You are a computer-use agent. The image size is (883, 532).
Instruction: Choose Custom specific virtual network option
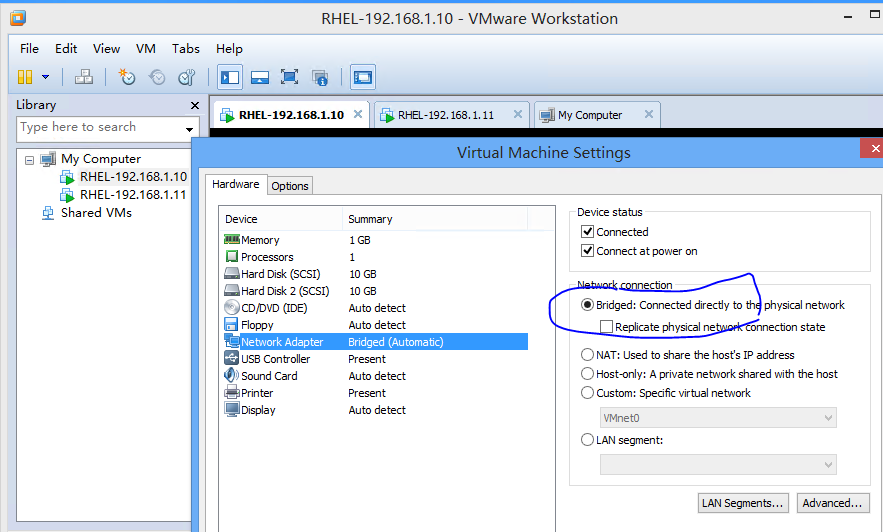tap(587, 393)
